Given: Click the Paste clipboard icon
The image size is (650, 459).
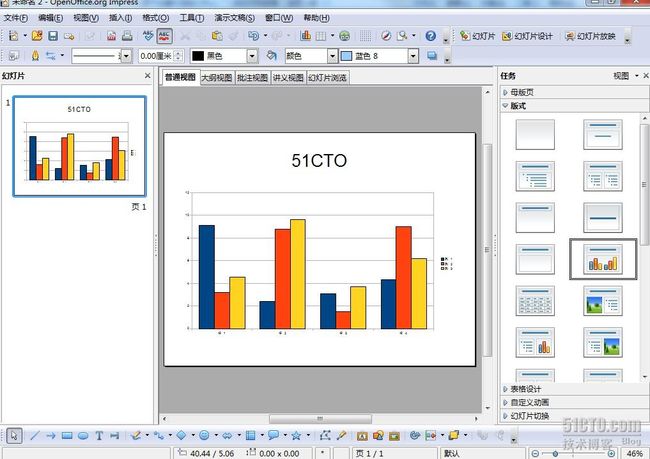Looking at the screenshot, I should click(x=217, y=36).
